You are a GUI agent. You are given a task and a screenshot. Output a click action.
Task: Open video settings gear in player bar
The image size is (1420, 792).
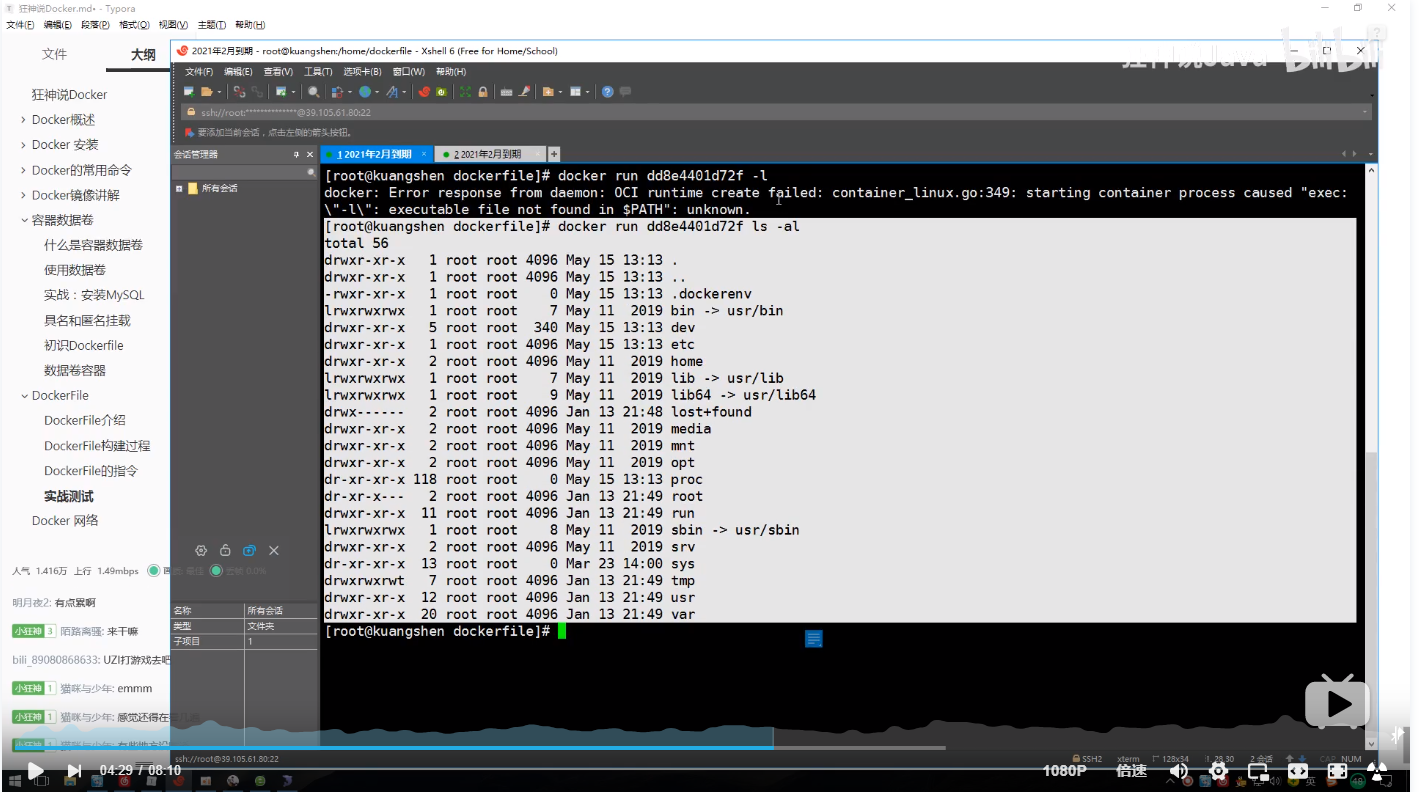pos(1218,770)
